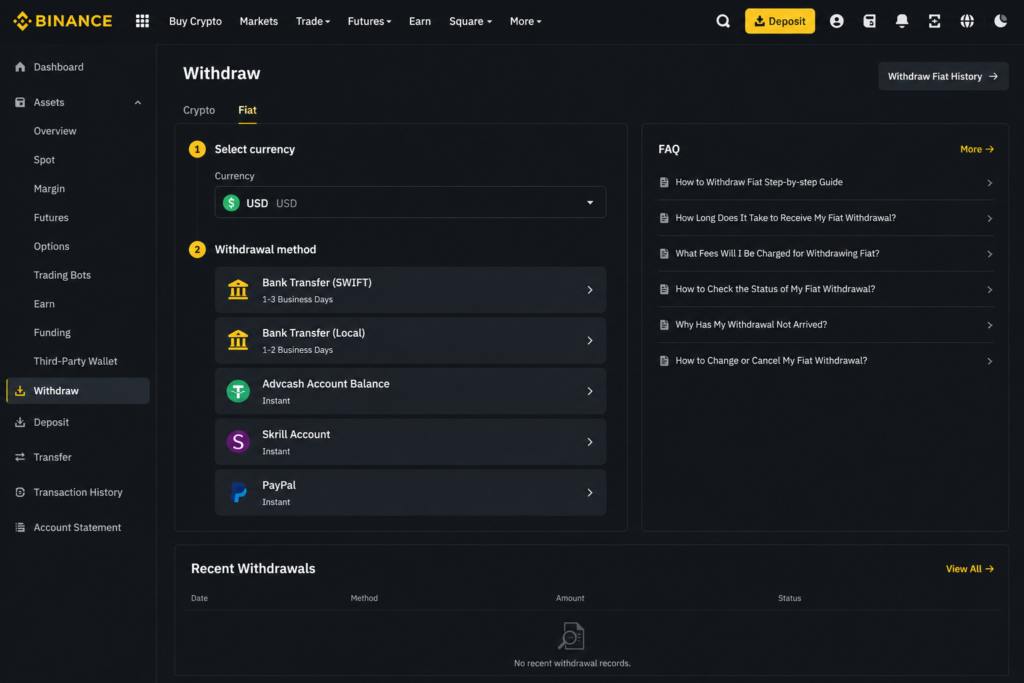Go to Overview under Assets

[x=55, y=131]
